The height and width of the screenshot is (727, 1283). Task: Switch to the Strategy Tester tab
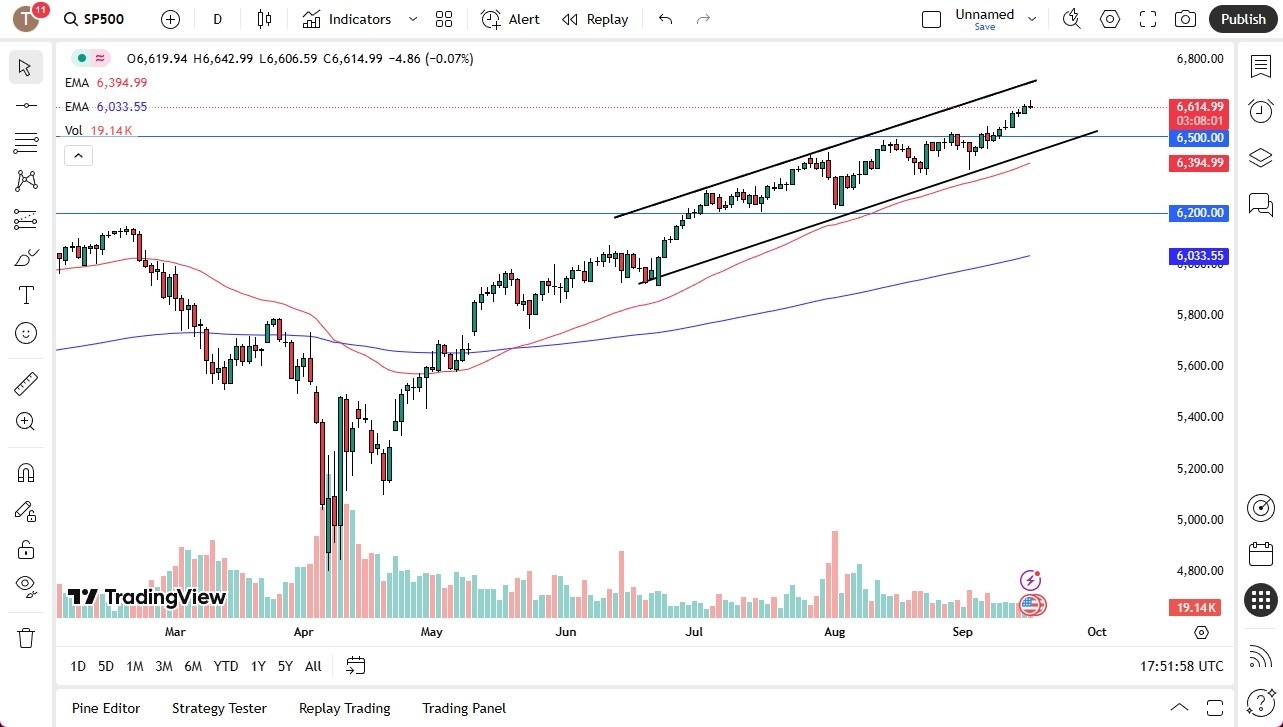coord(219,708)
